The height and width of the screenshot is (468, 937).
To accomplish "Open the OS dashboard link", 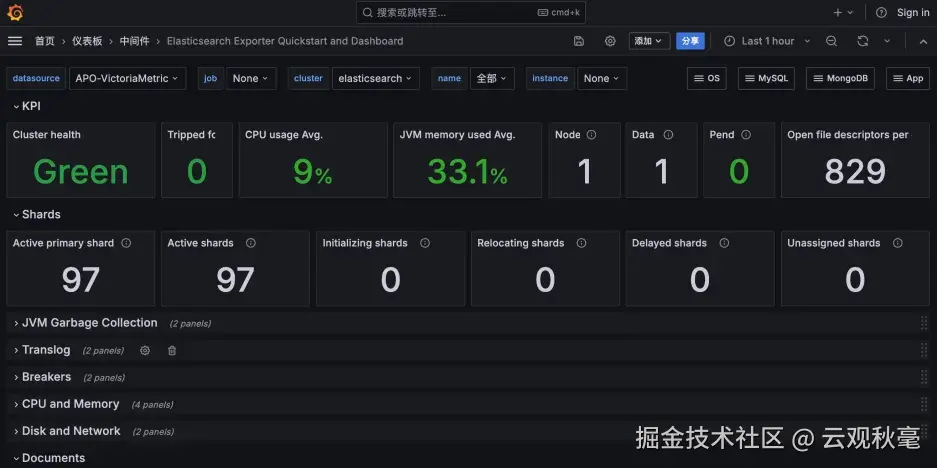I will (707, 78).
